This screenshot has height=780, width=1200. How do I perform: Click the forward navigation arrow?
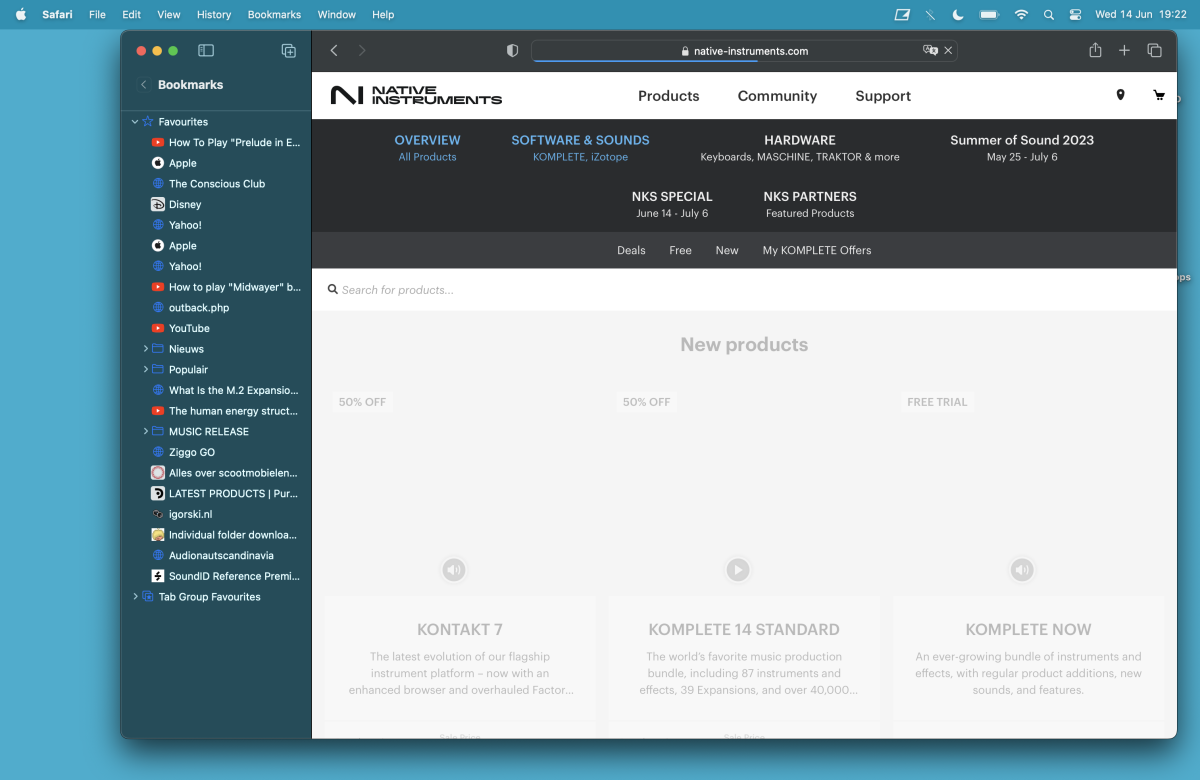(362, 51)
